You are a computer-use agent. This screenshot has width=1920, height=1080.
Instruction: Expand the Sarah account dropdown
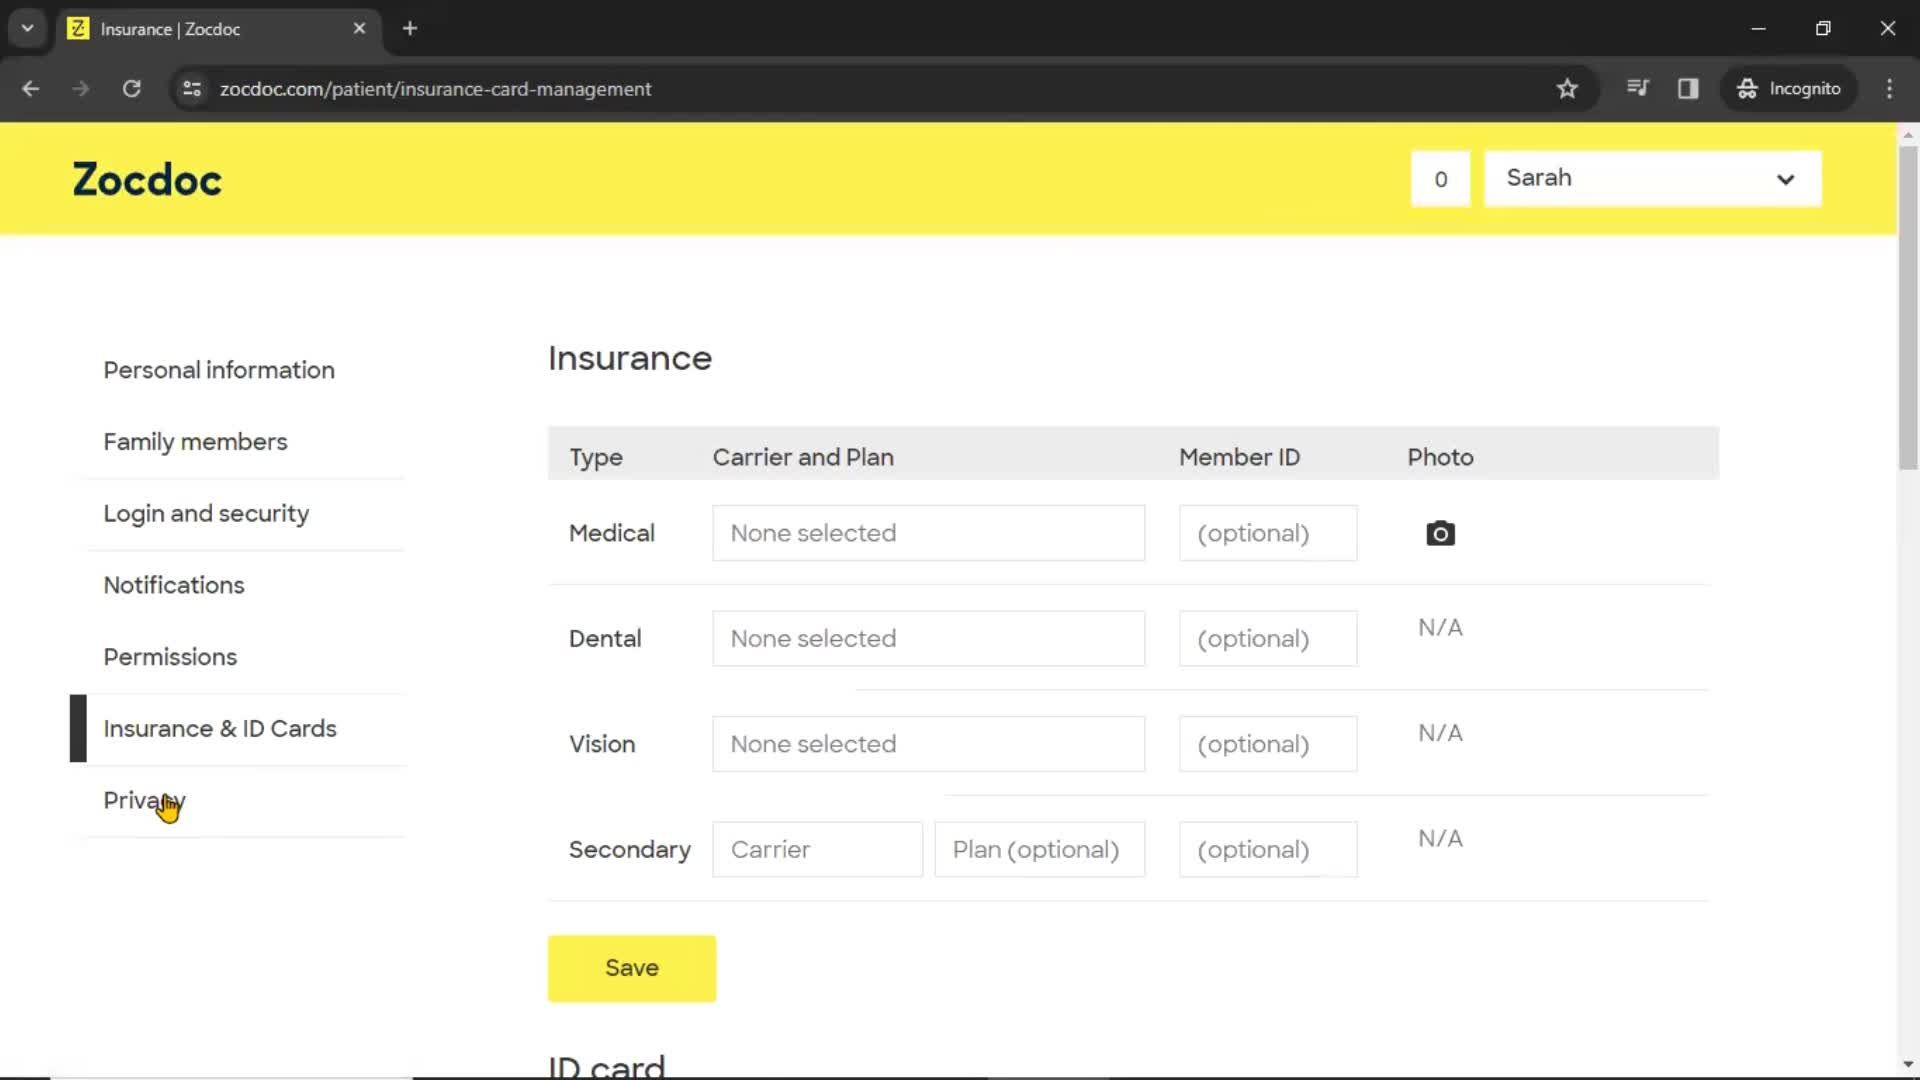(1653, 178)
